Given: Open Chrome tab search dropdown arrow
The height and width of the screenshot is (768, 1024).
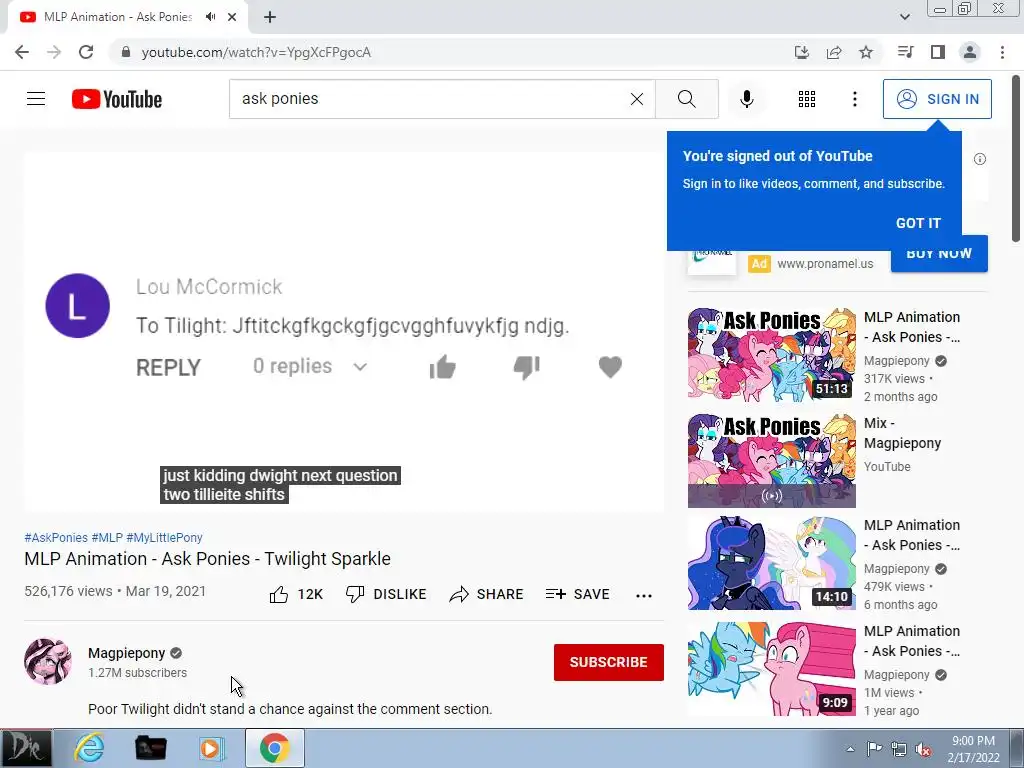Looking at the screenshot, I should point(904,17).
